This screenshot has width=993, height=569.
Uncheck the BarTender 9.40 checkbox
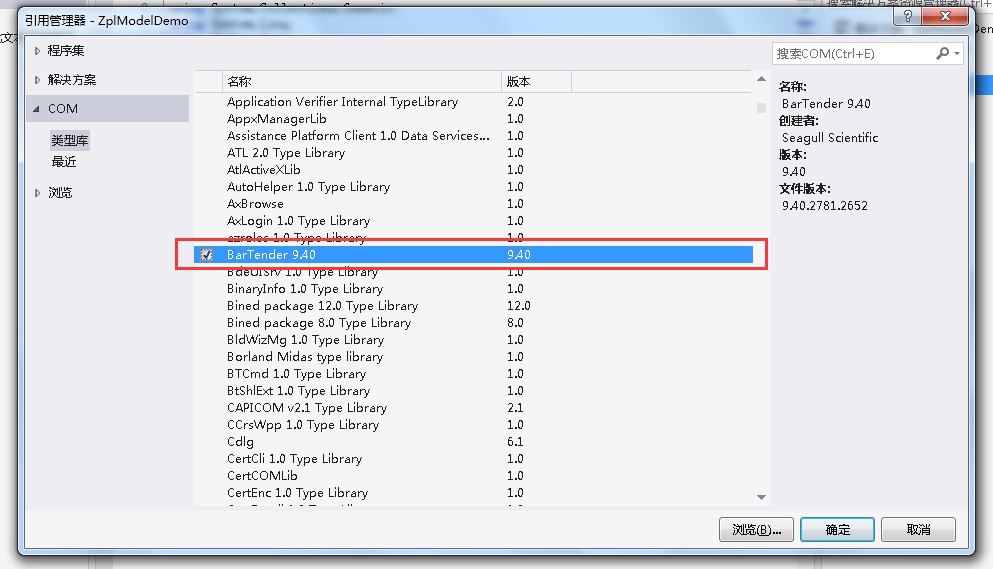pyautogui.click(x=206, y=255)
